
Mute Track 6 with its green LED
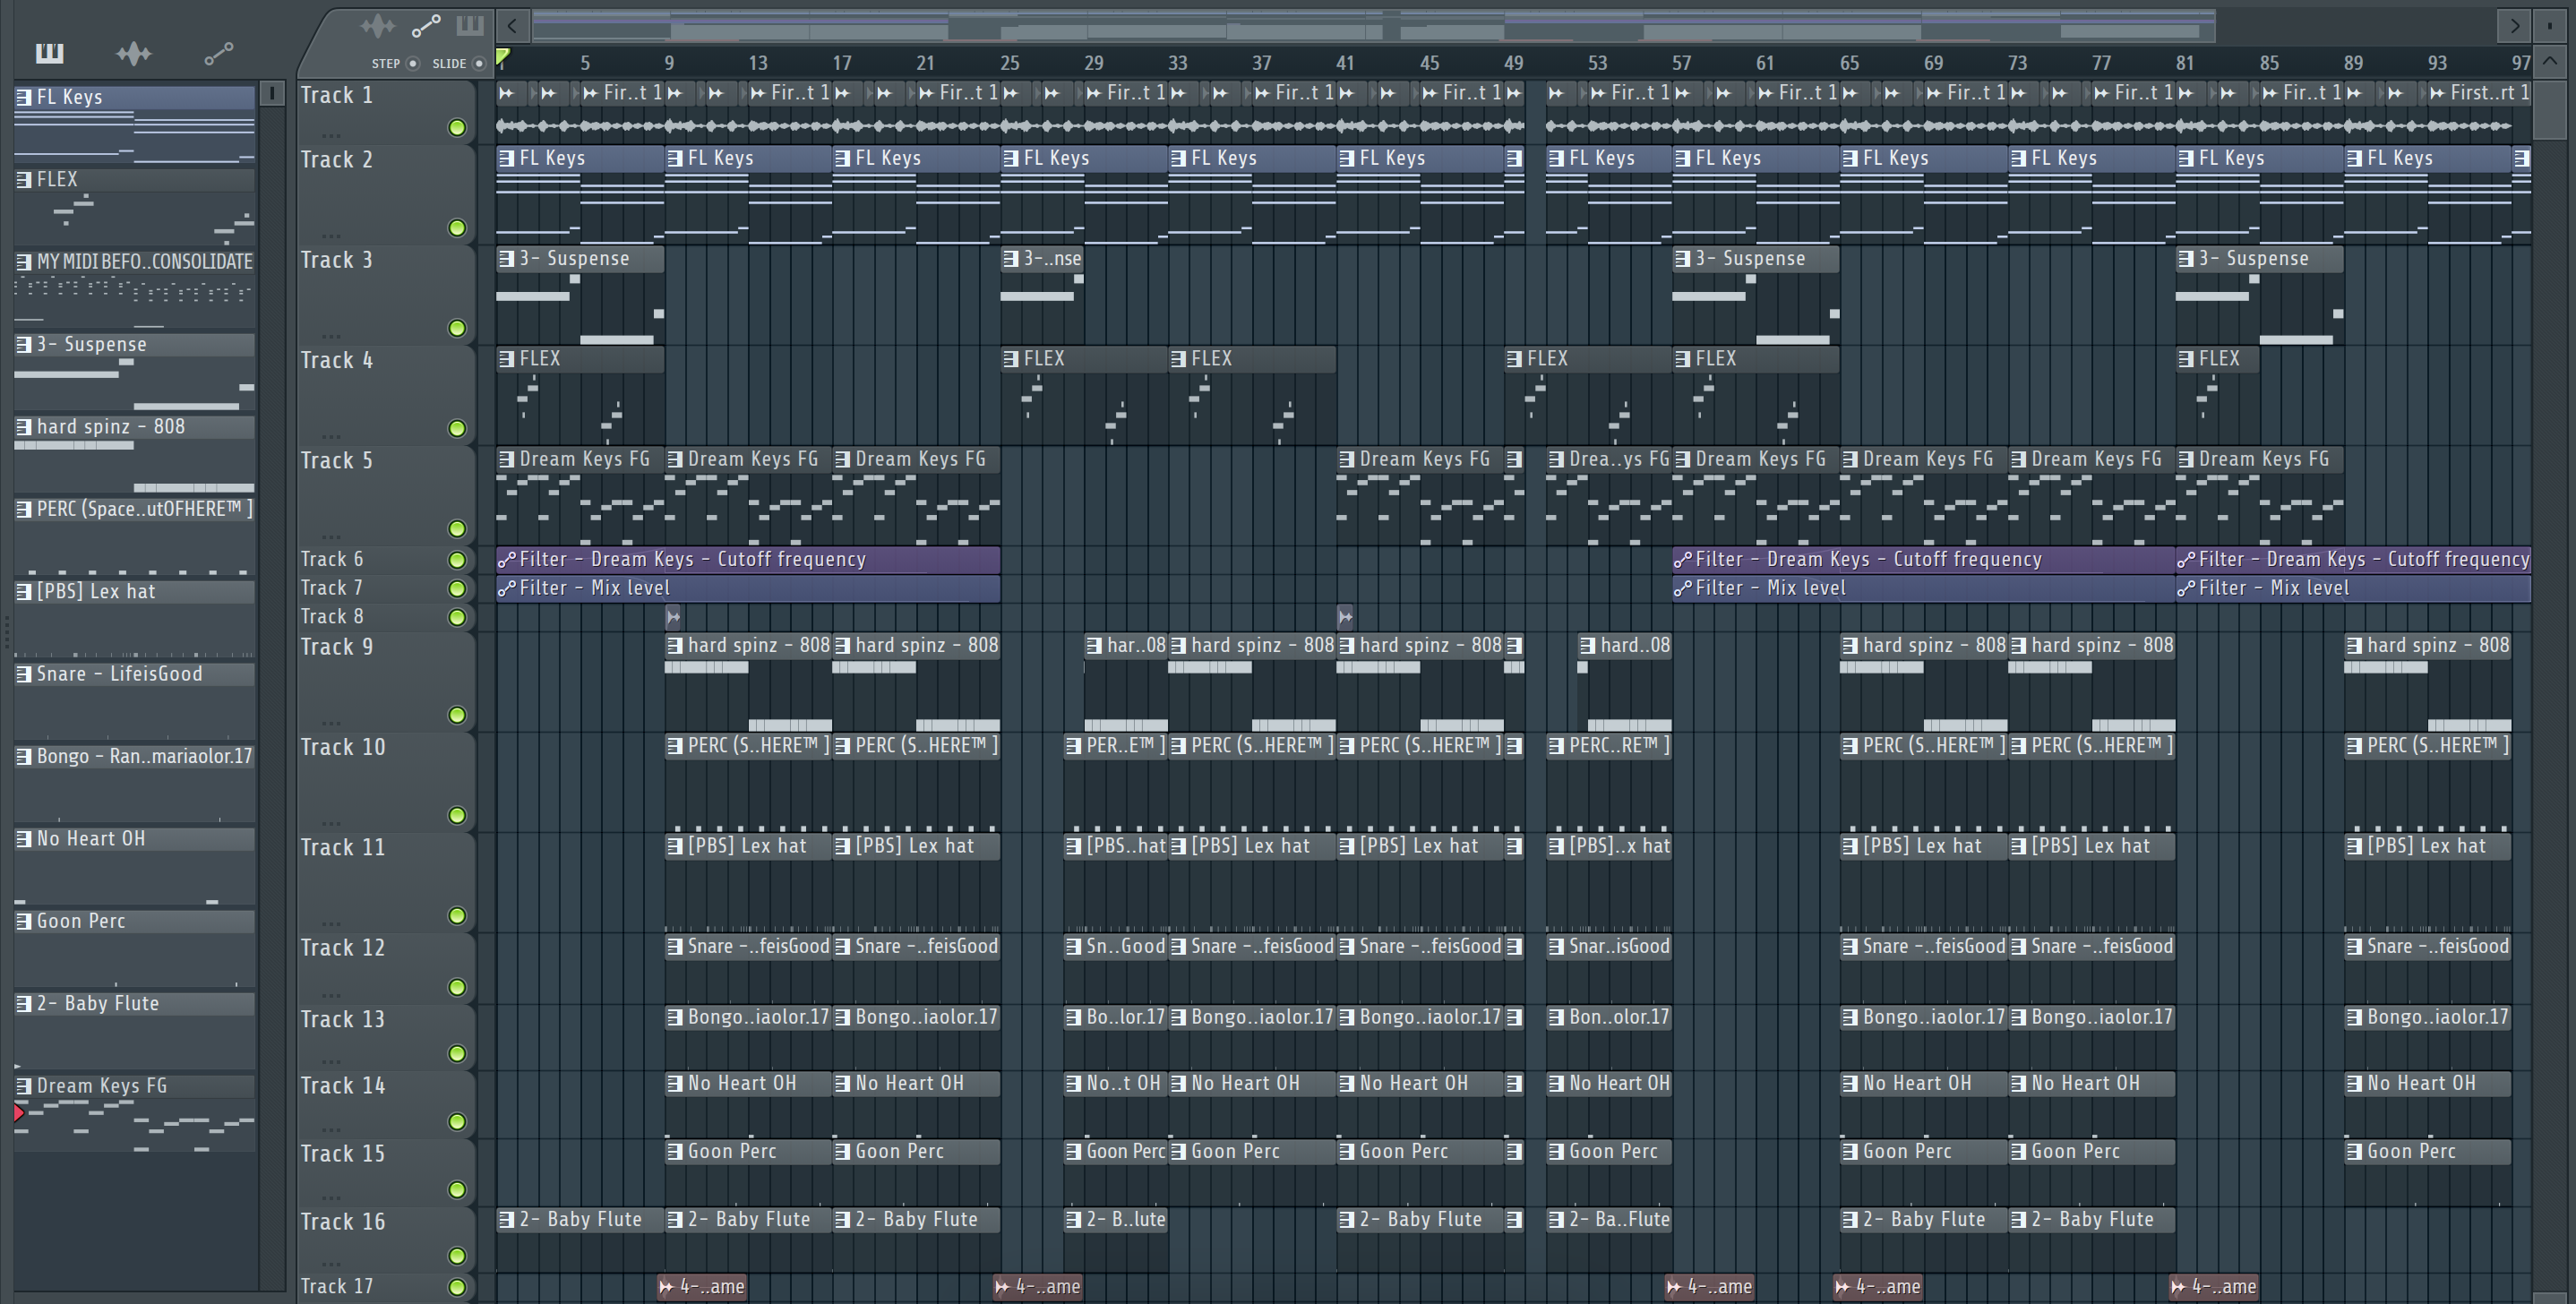coord(457,559)
